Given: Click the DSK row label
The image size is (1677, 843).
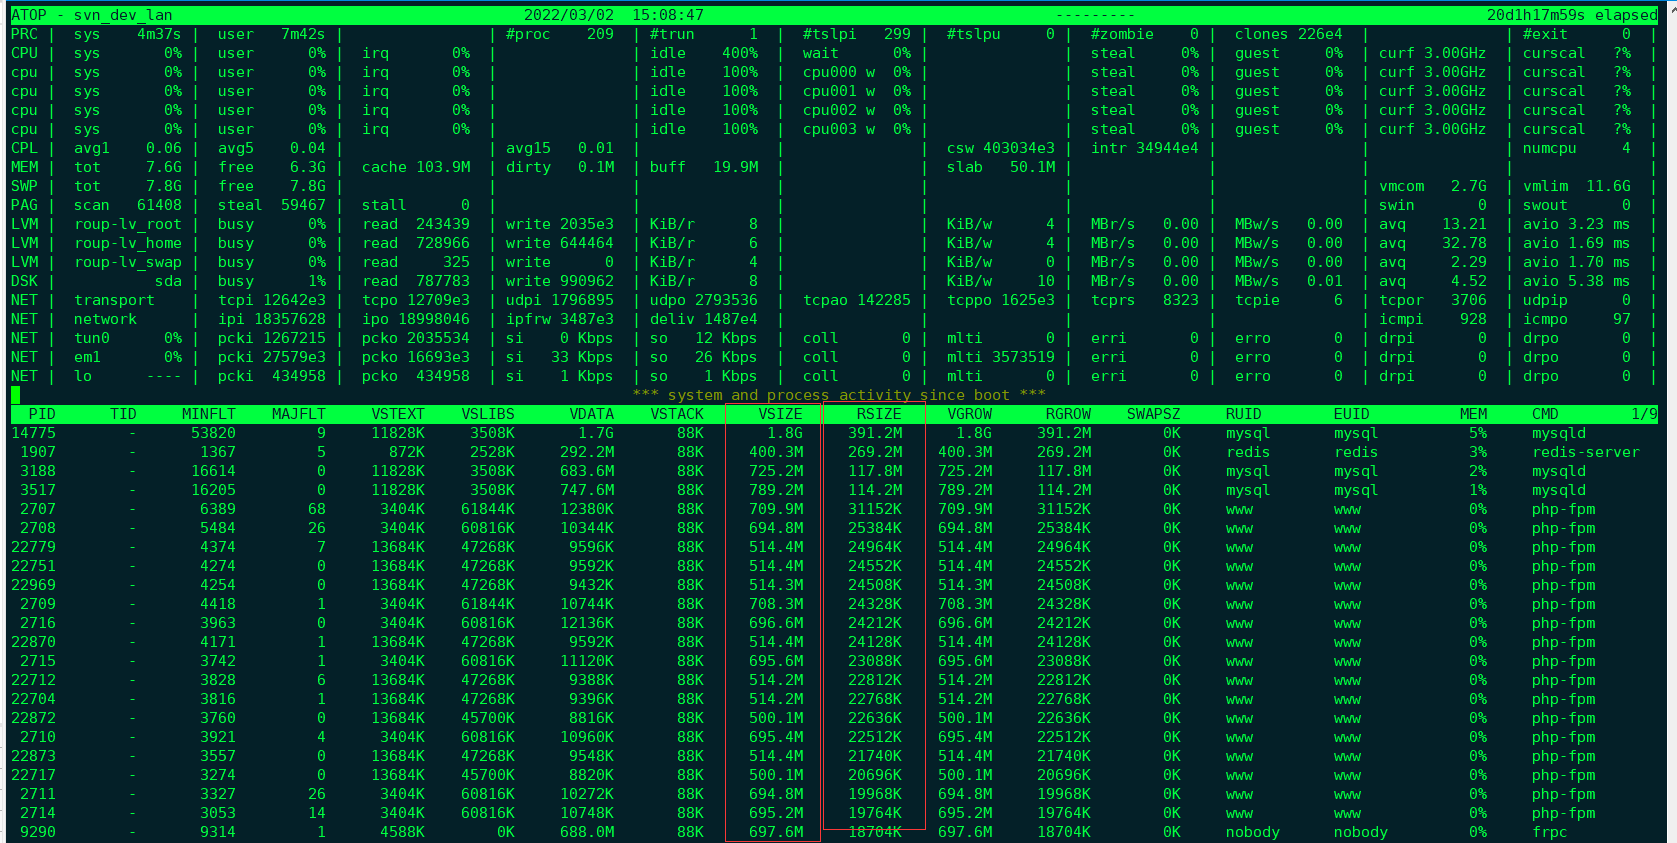Looking at the screenshot, I should coord(24,281).
